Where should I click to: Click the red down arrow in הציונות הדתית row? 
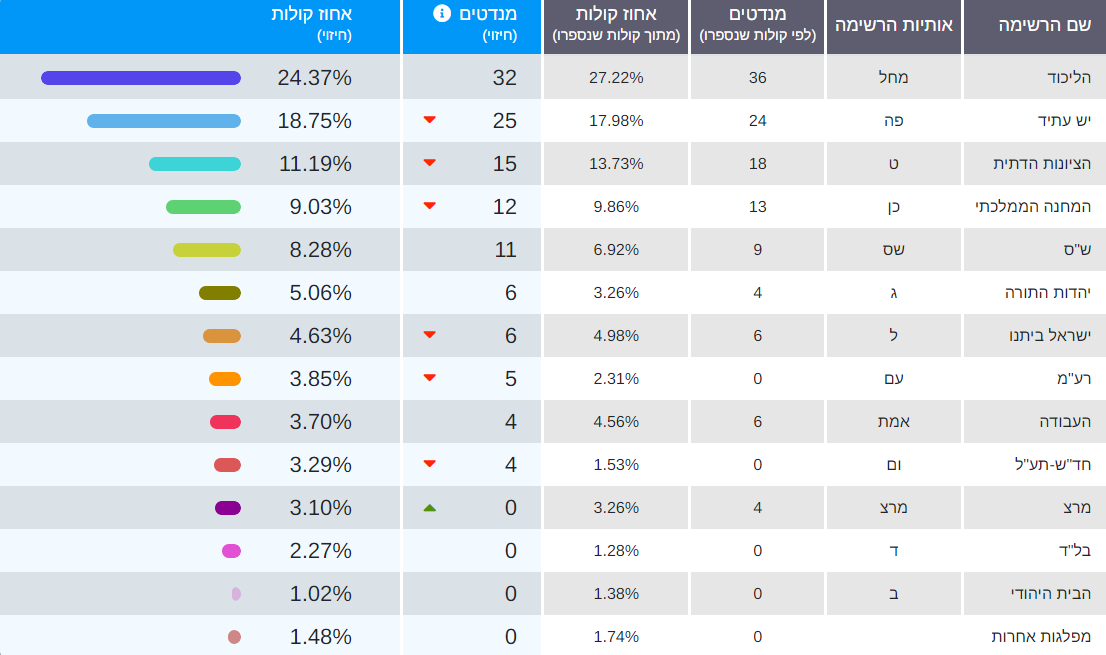pyautogui.click(x=430, y=163)
